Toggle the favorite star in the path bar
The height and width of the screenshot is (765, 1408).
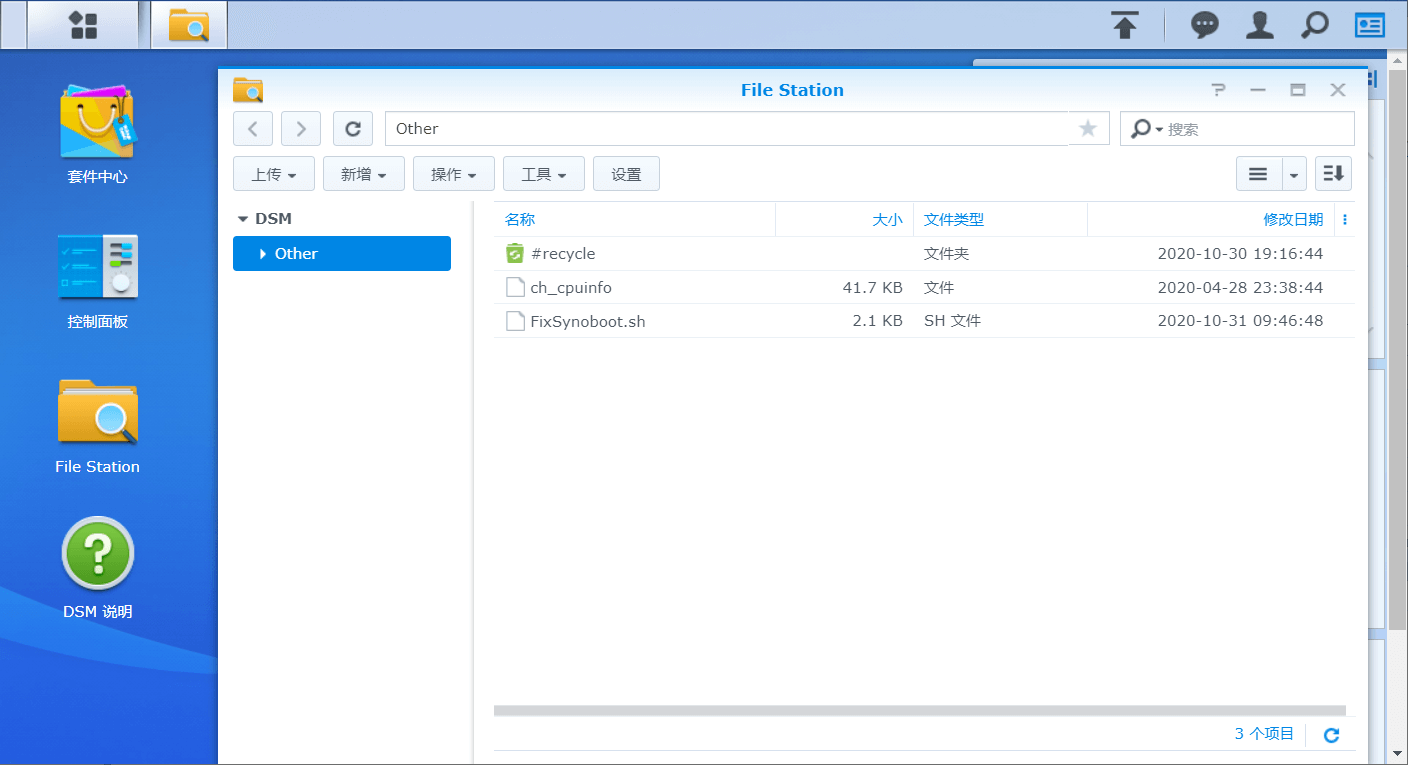1087,128
